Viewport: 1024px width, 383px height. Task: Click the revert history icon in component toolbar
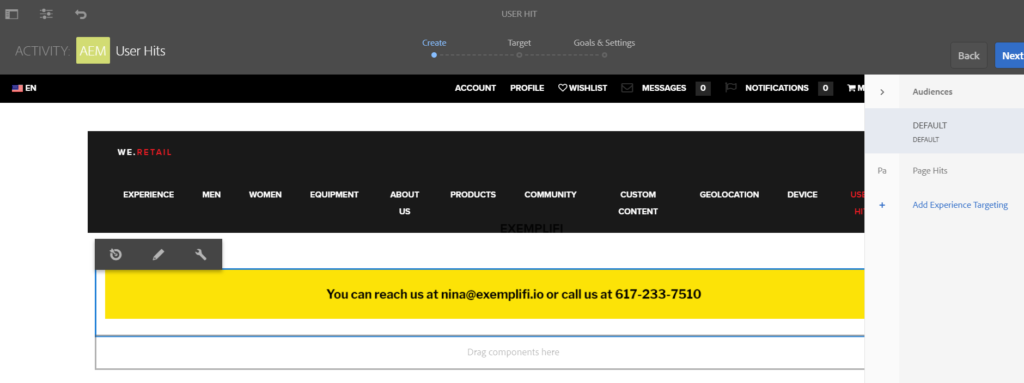pyautogui.click(x=116, y=254)
